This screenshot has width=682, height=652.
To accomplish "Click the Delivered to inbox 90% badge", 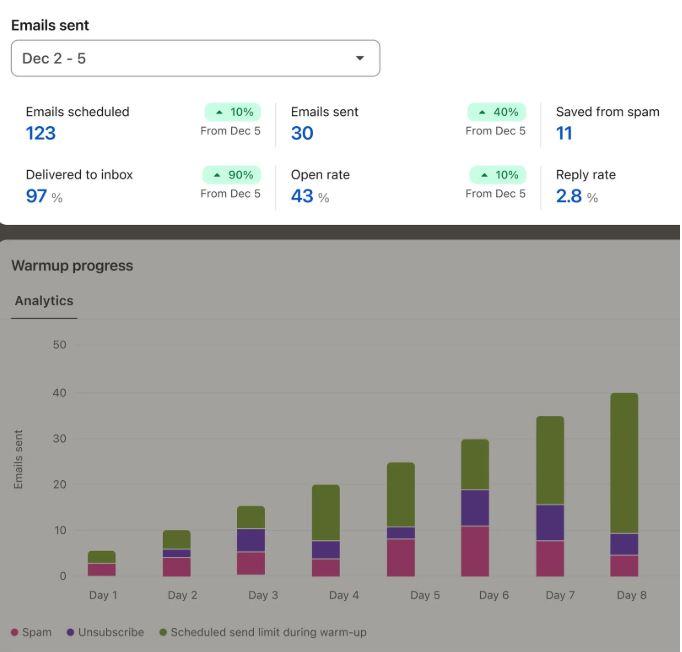I will click(x=232, y=175).
